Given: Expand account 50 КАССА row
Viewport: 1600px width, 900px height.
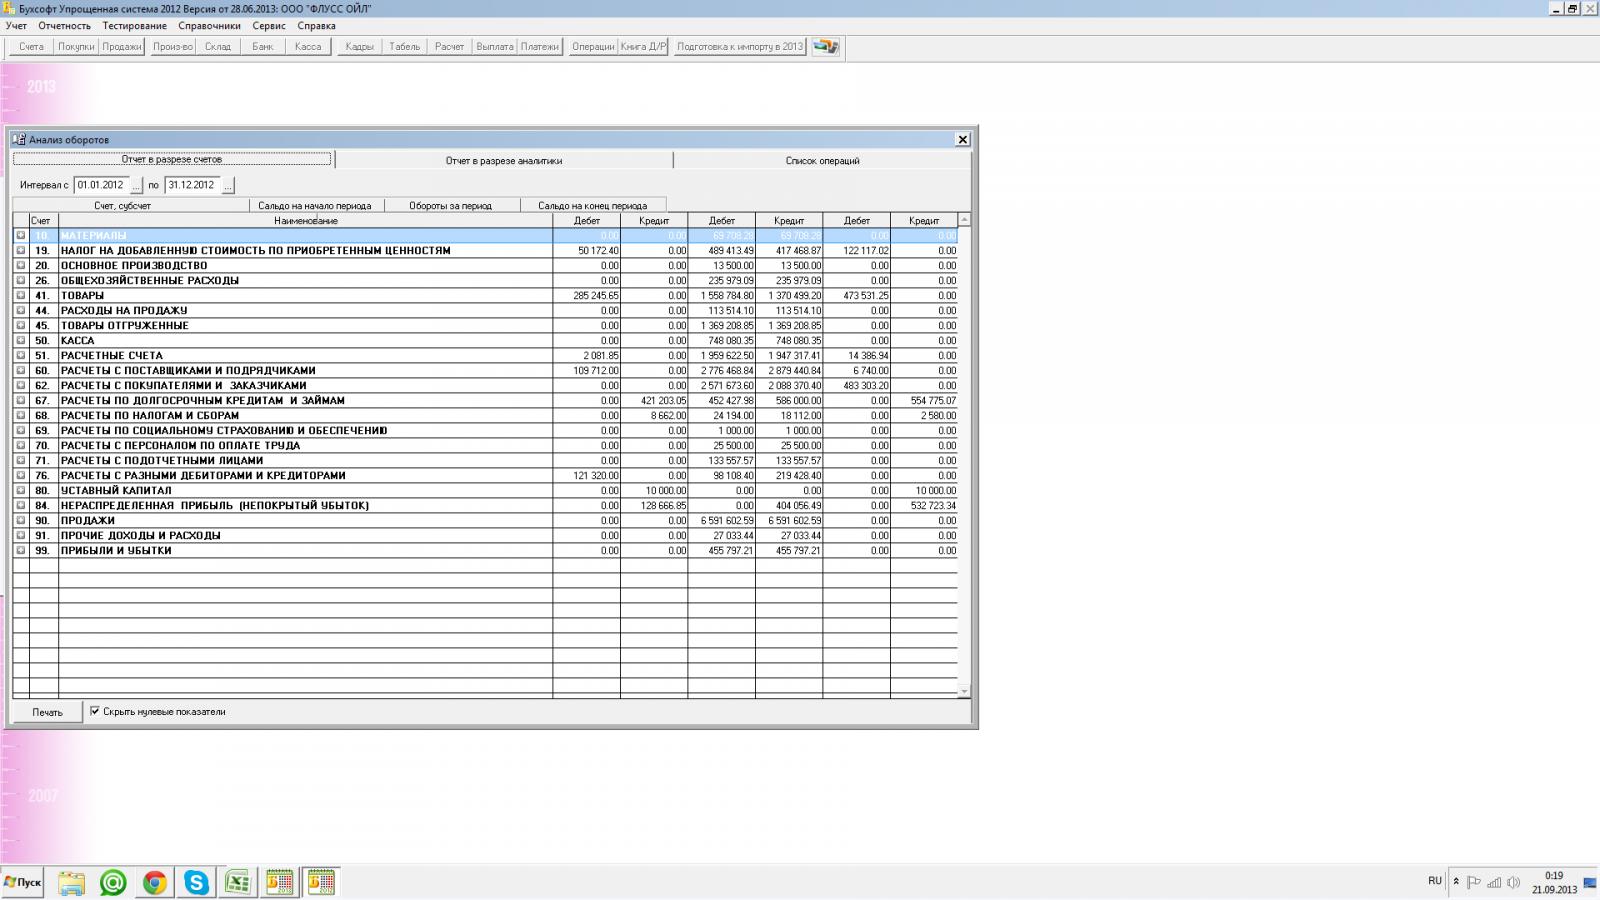Looking at the screenshot, I should [x=21, y=341].
